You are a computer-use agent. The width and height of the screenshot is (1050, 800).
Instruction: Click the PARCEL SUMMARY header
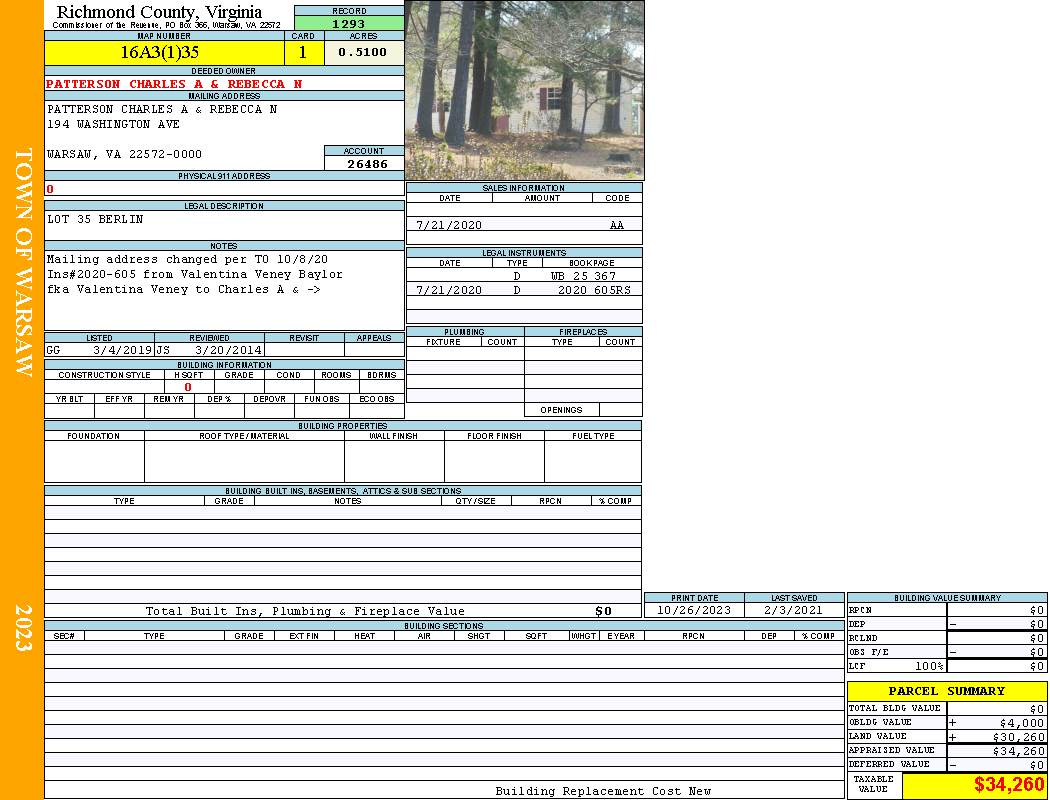pos(947,691)
